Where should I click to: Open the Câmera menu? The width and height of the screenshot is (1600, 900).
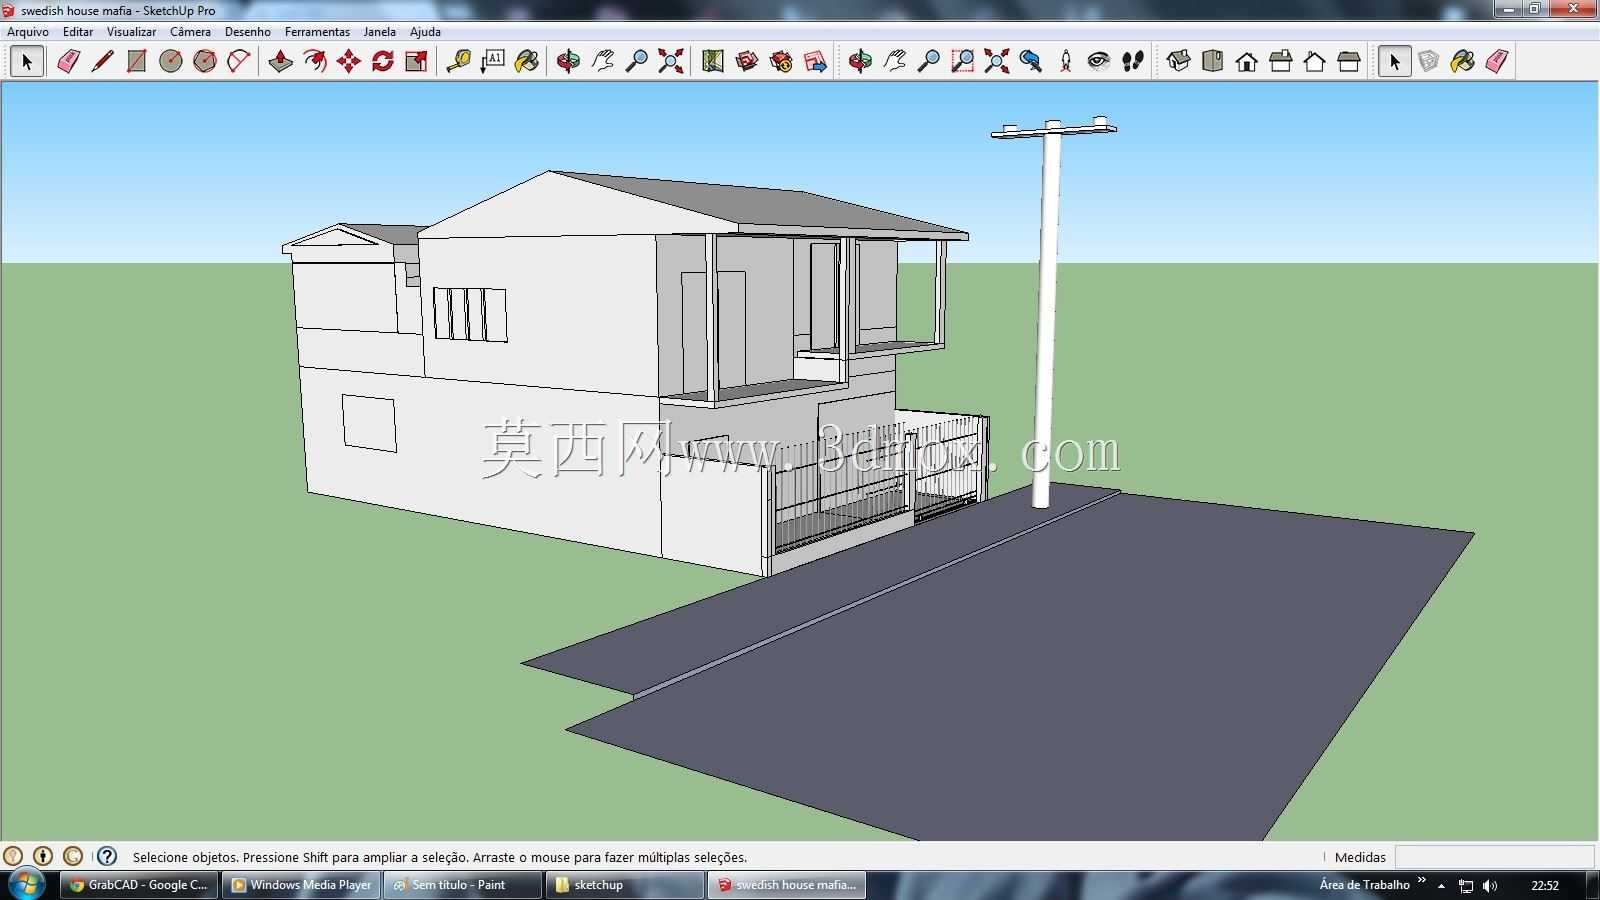[x=190, y=32]
